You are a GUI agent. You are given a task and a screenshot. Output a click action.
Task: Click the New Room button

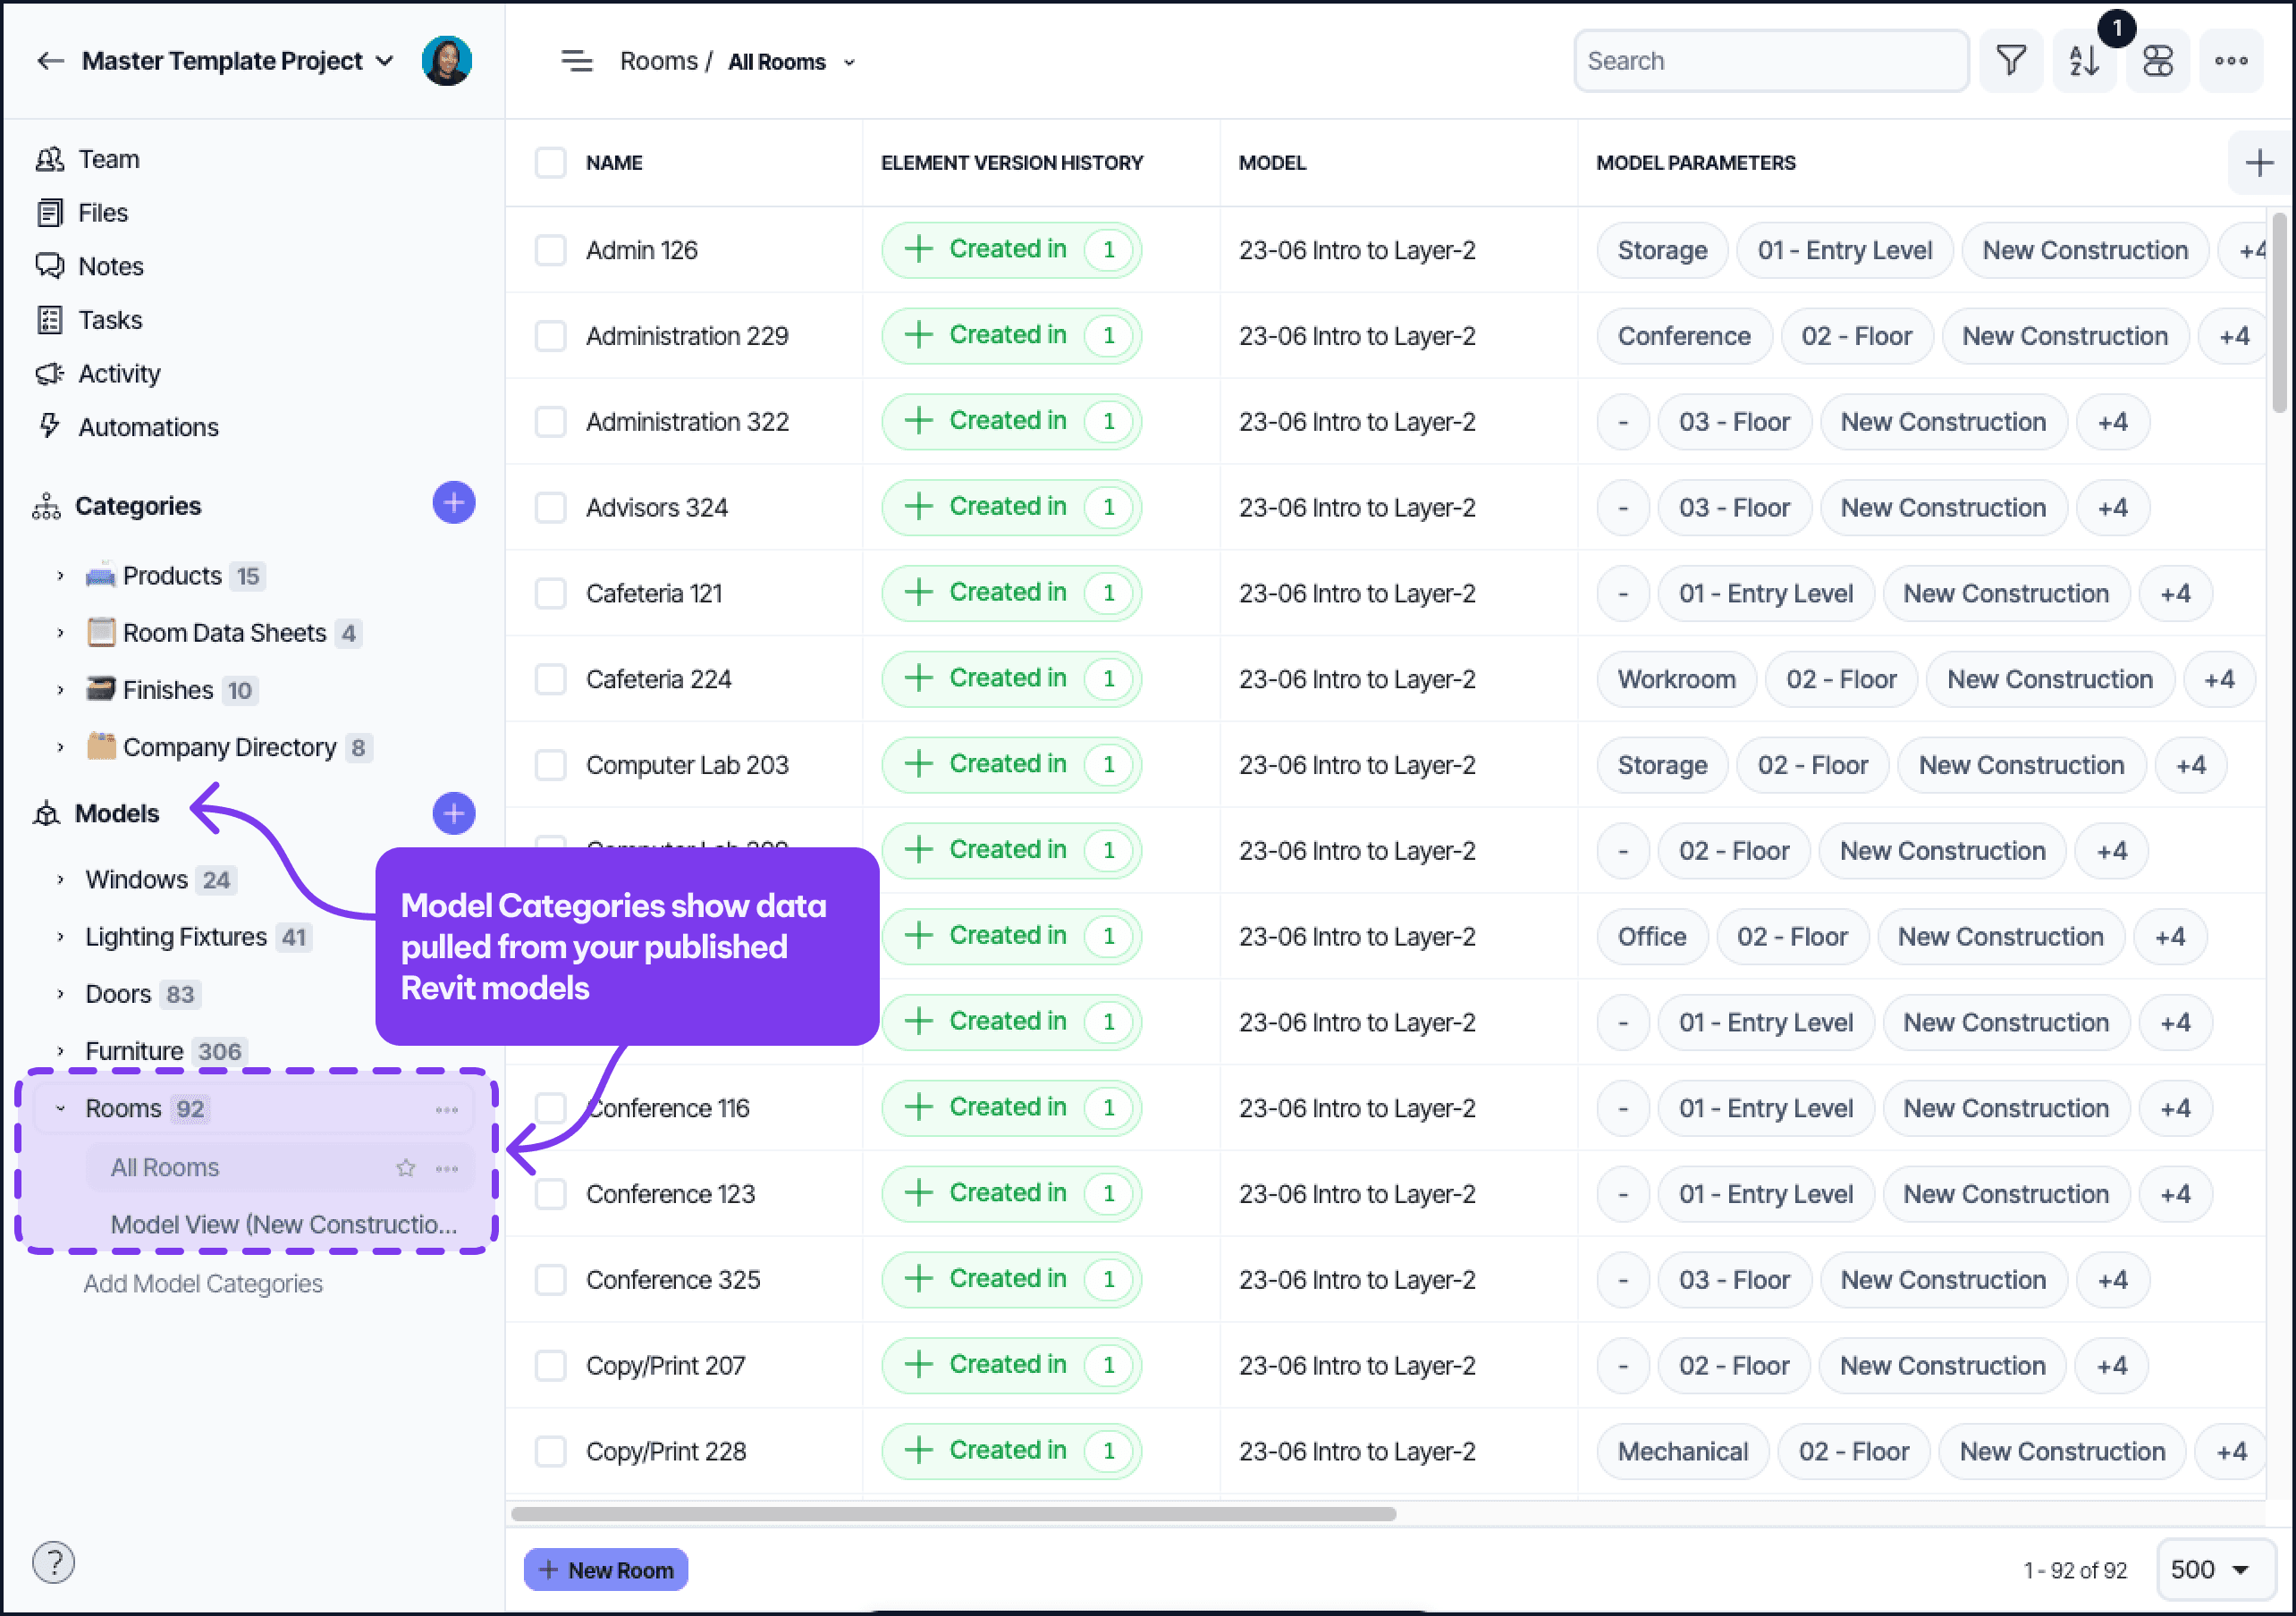605,1569
